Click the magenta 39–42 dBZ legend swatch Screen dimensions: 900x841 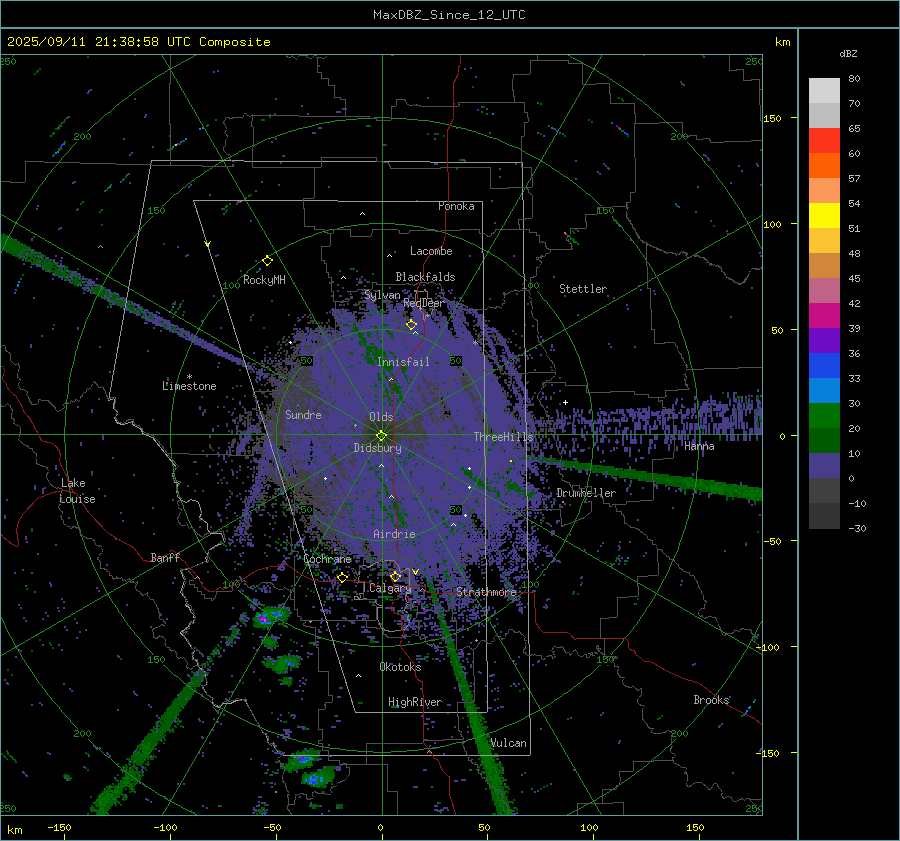point(824,316)
